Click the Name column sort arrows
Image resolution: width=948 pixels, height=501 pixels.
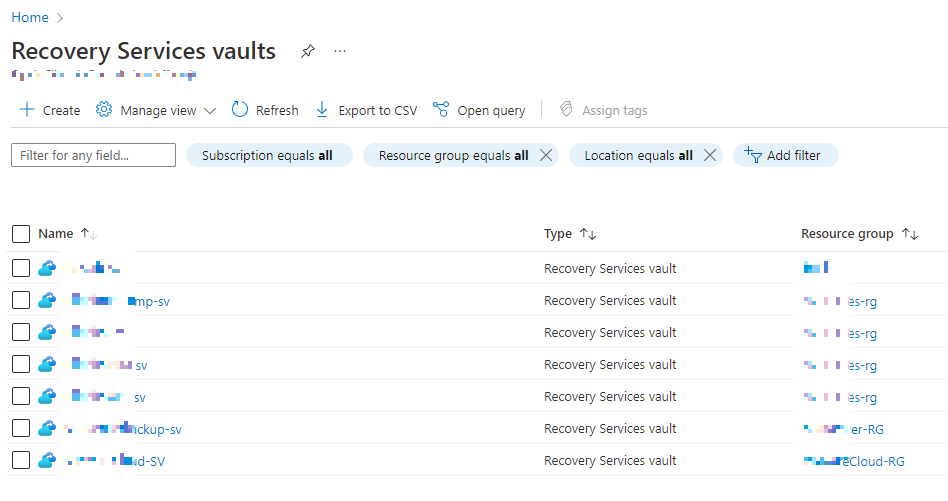point(89,234)
